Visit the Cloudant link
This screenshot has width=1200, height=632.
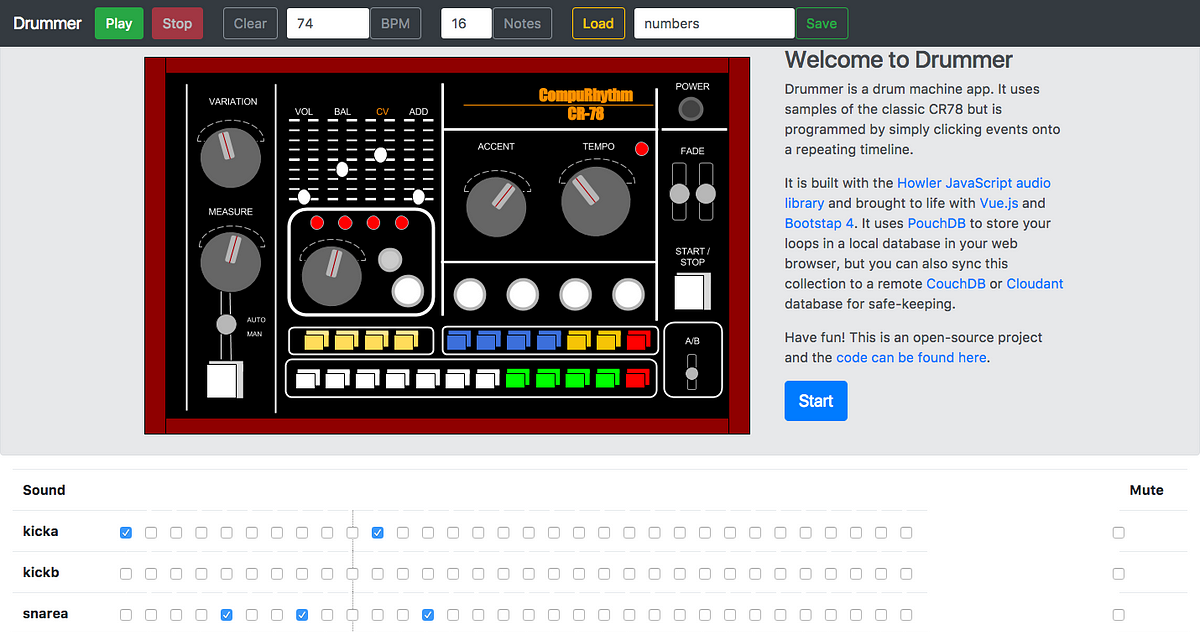pyautogui.click(x=1035, y=284)
